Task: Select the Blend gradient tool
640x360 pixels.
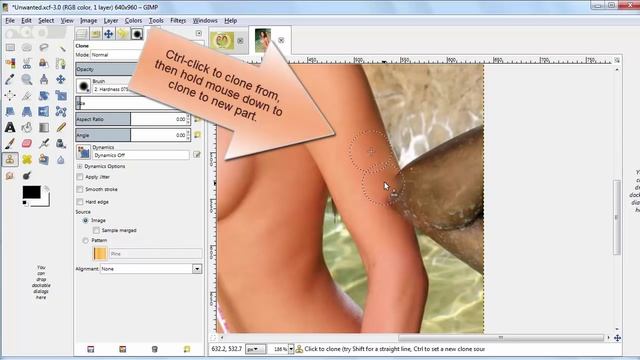Action: tap(44, 127)
